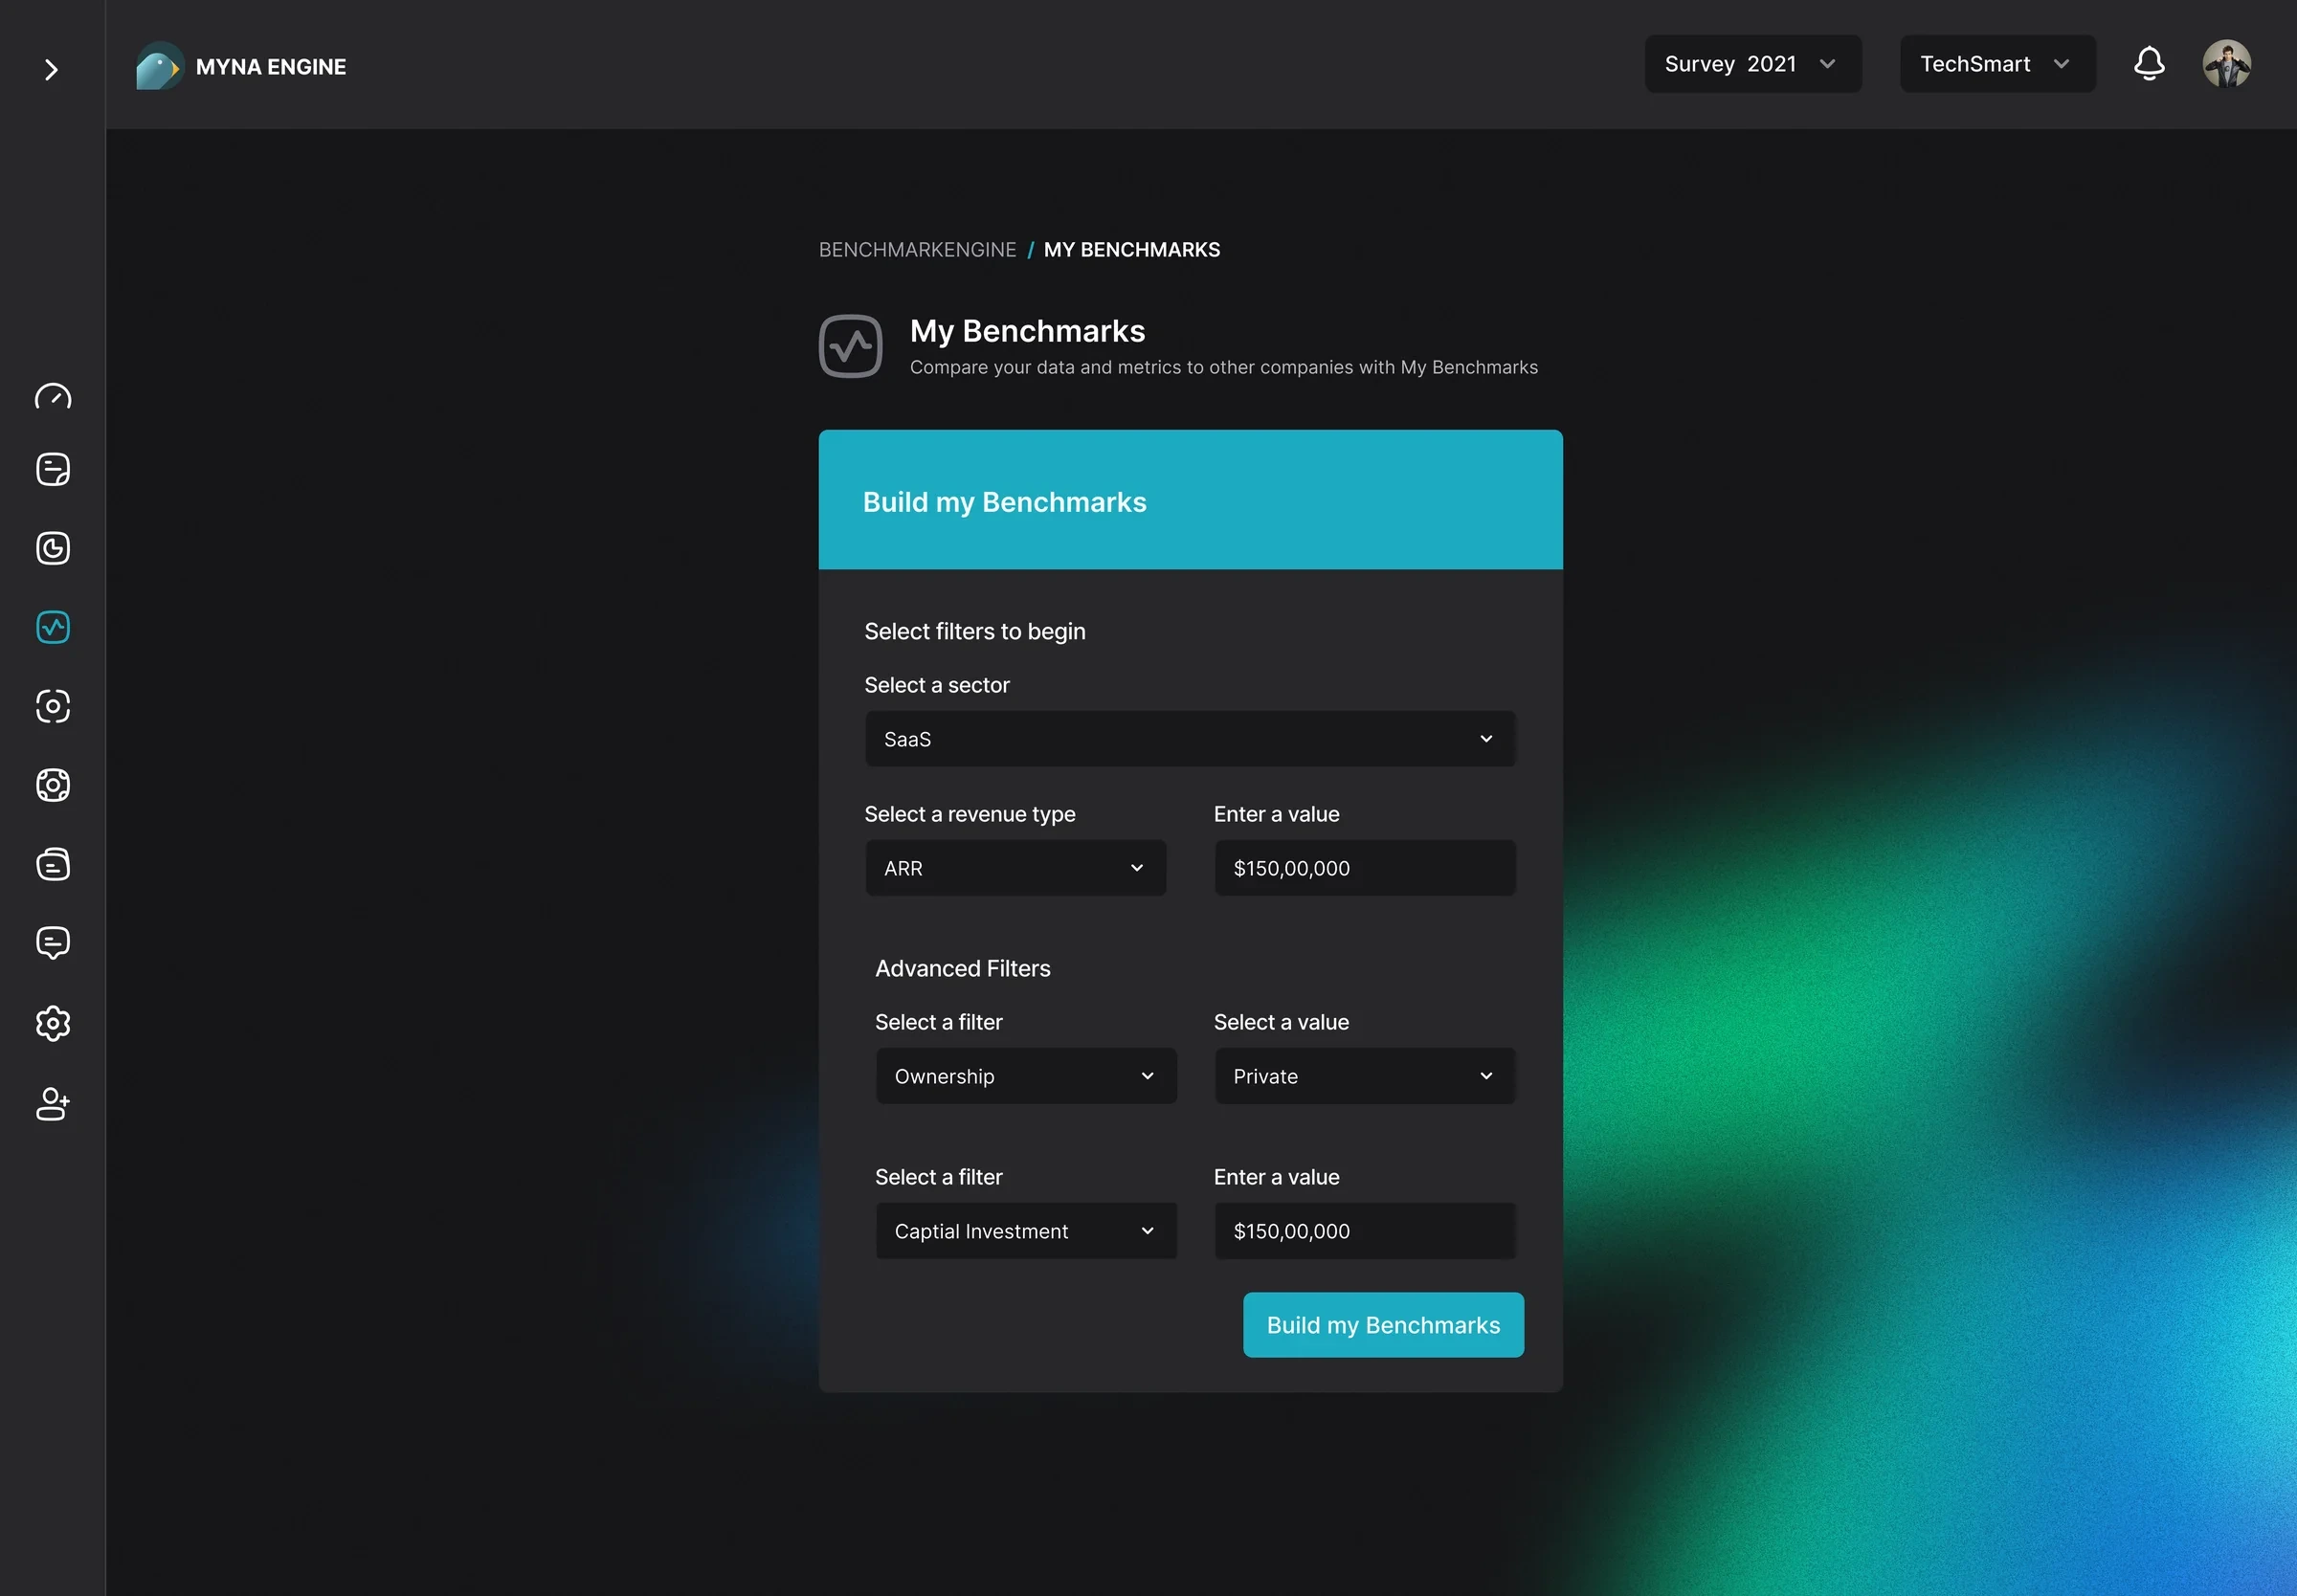This screenshot has height=1596, width=2297.
Task: Open the Survey 2021 dropdown
Action: pyautogui.click(x=1753, y=64)
